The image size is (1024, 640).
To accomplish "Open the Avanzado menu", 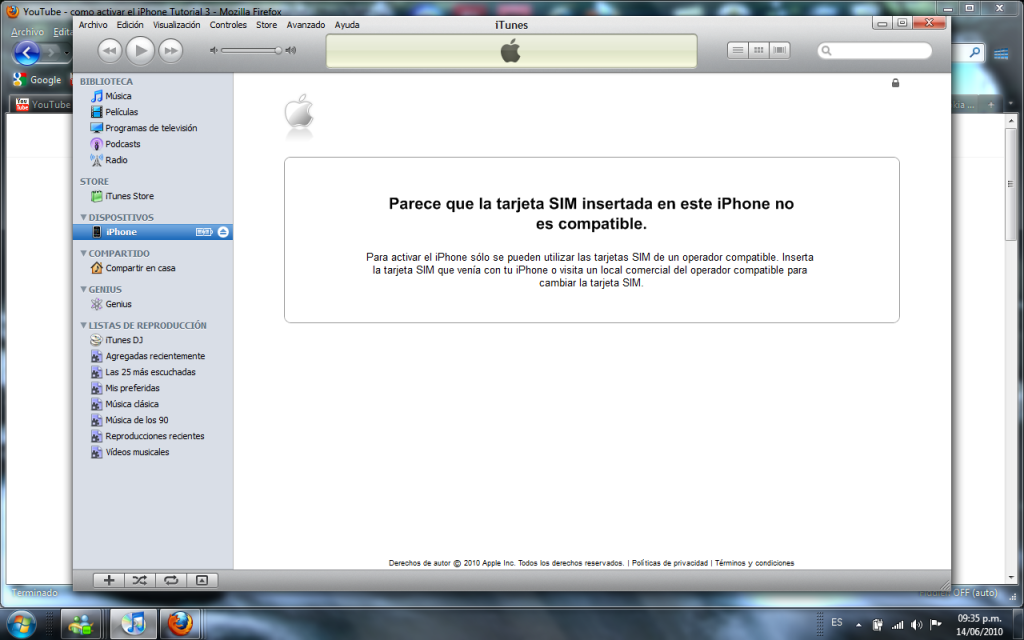I will 306,25.
